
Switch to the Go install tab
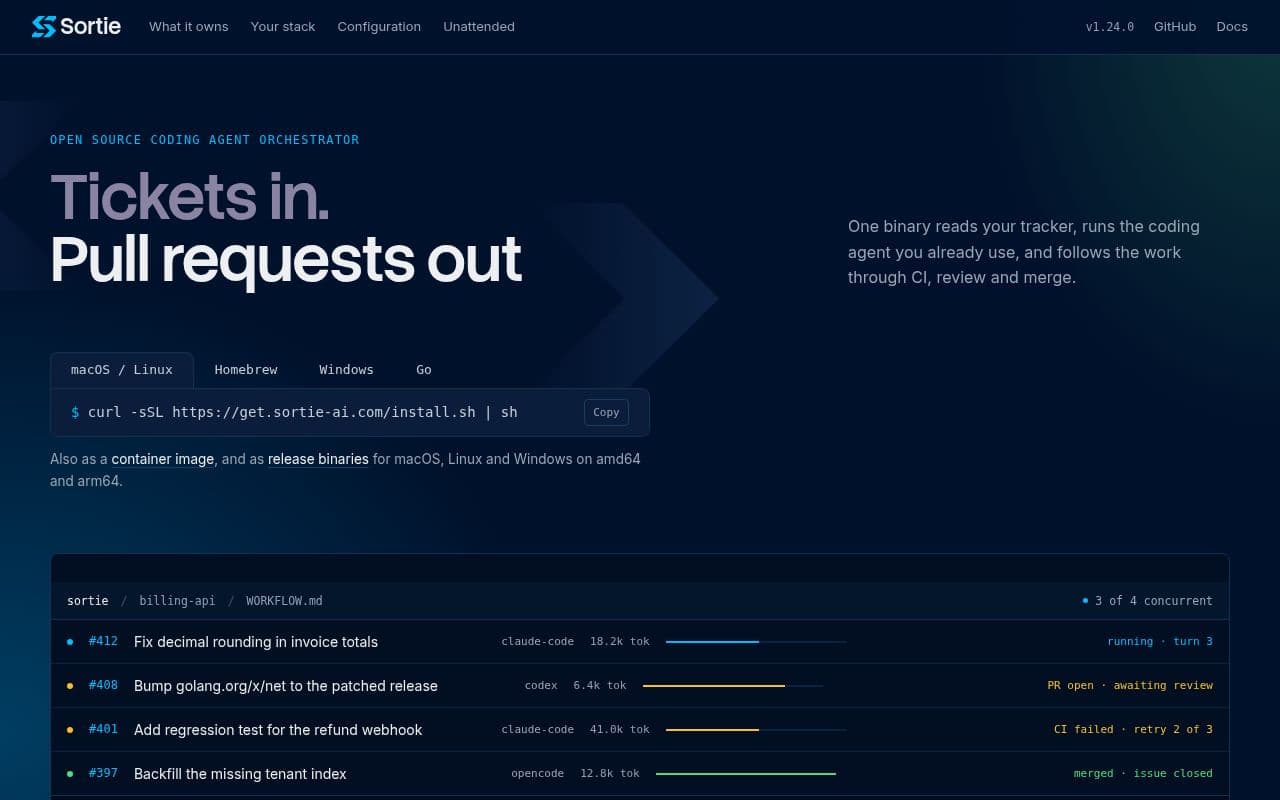424,370
